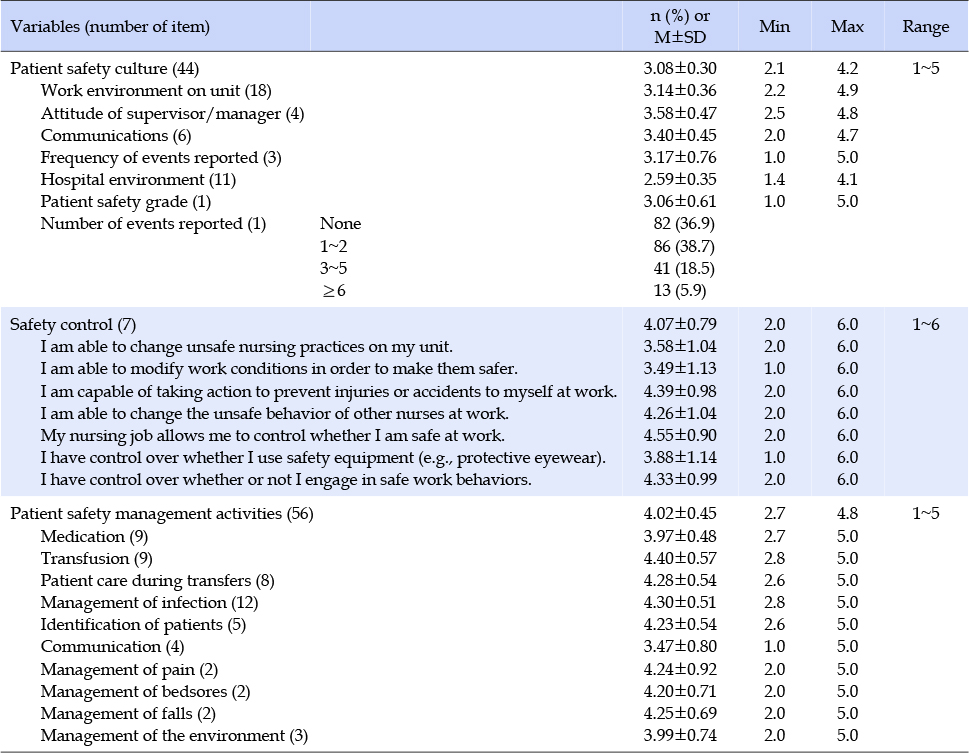
Task: Click the 'Hospital environment (11)' row label
Action: click(138, 179)
